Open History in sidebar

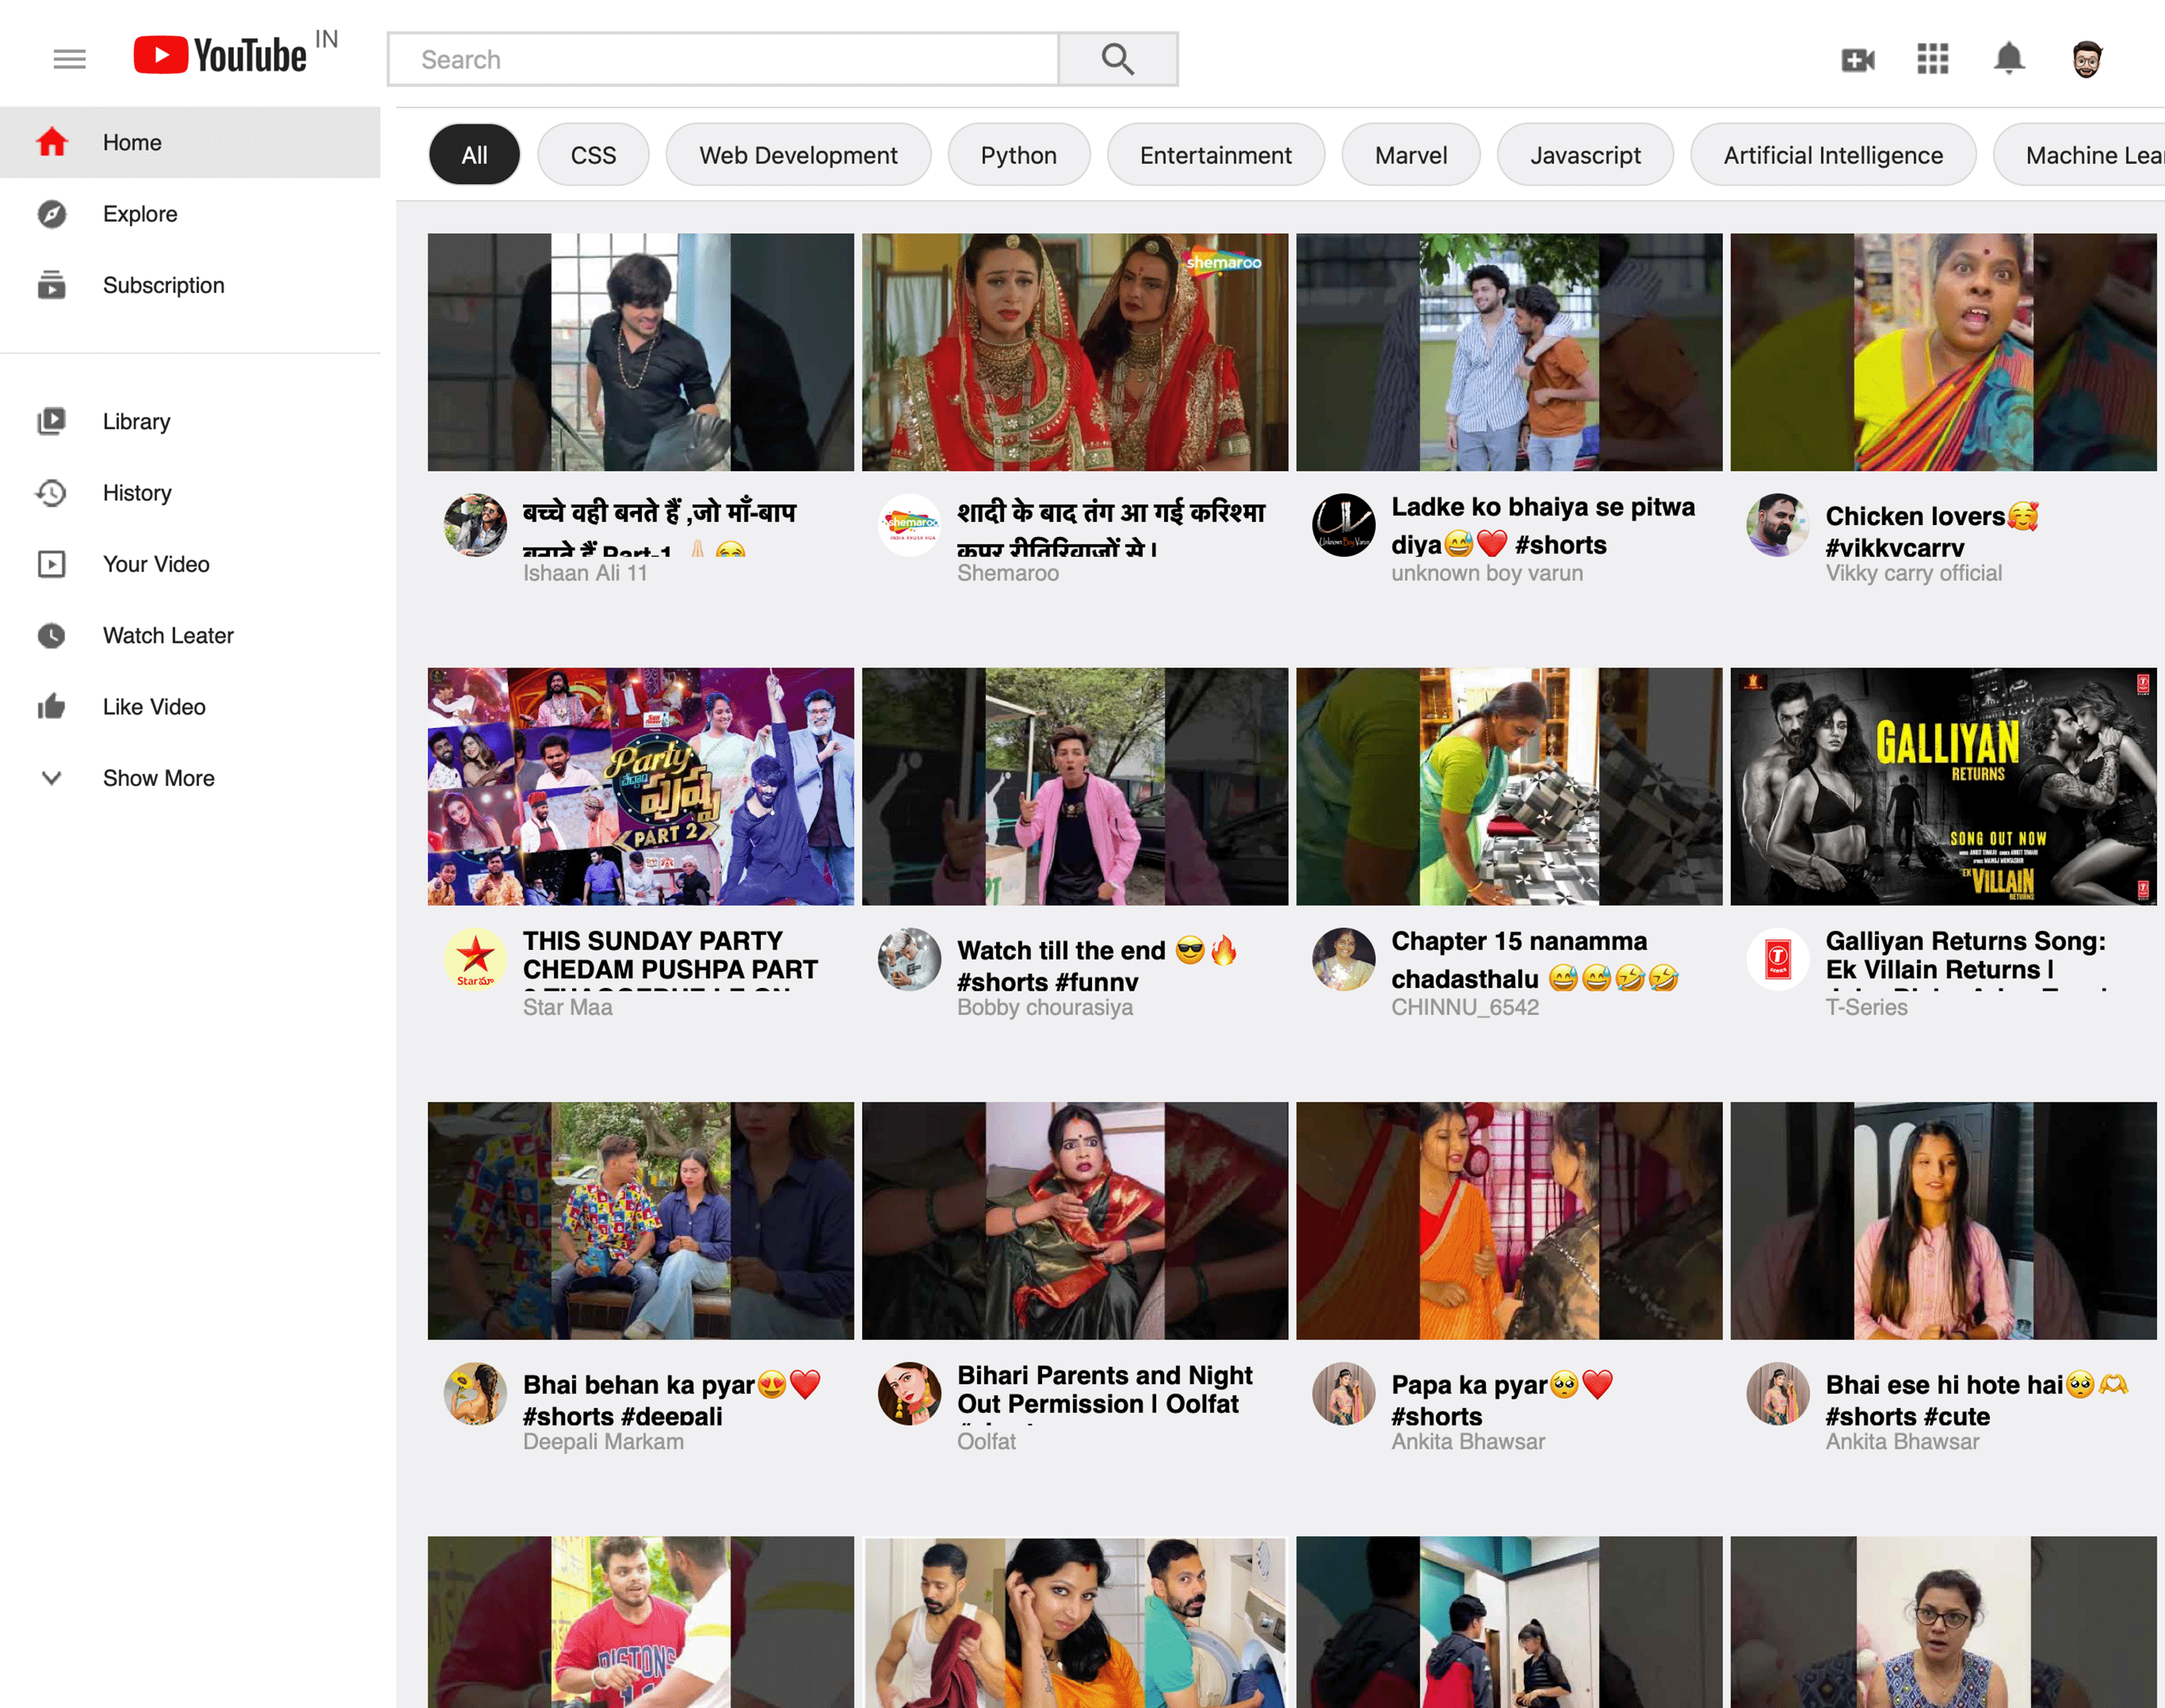click(190, 493)
